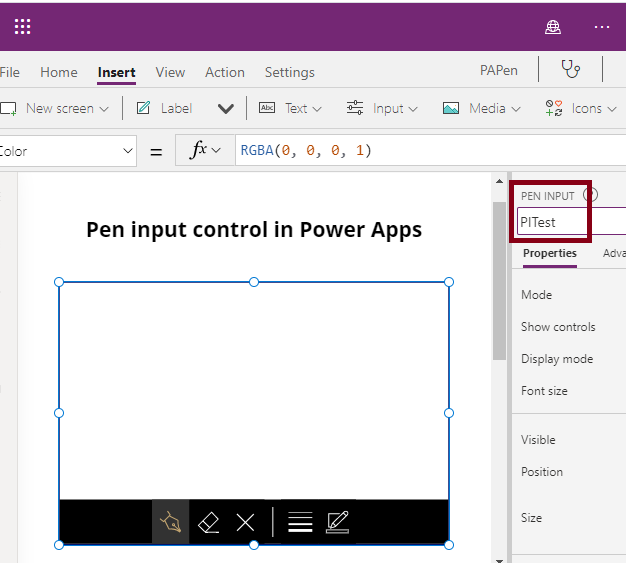Screen dimensions: 626x563
Task: Click the Position property label
Action: click(542, 472)
